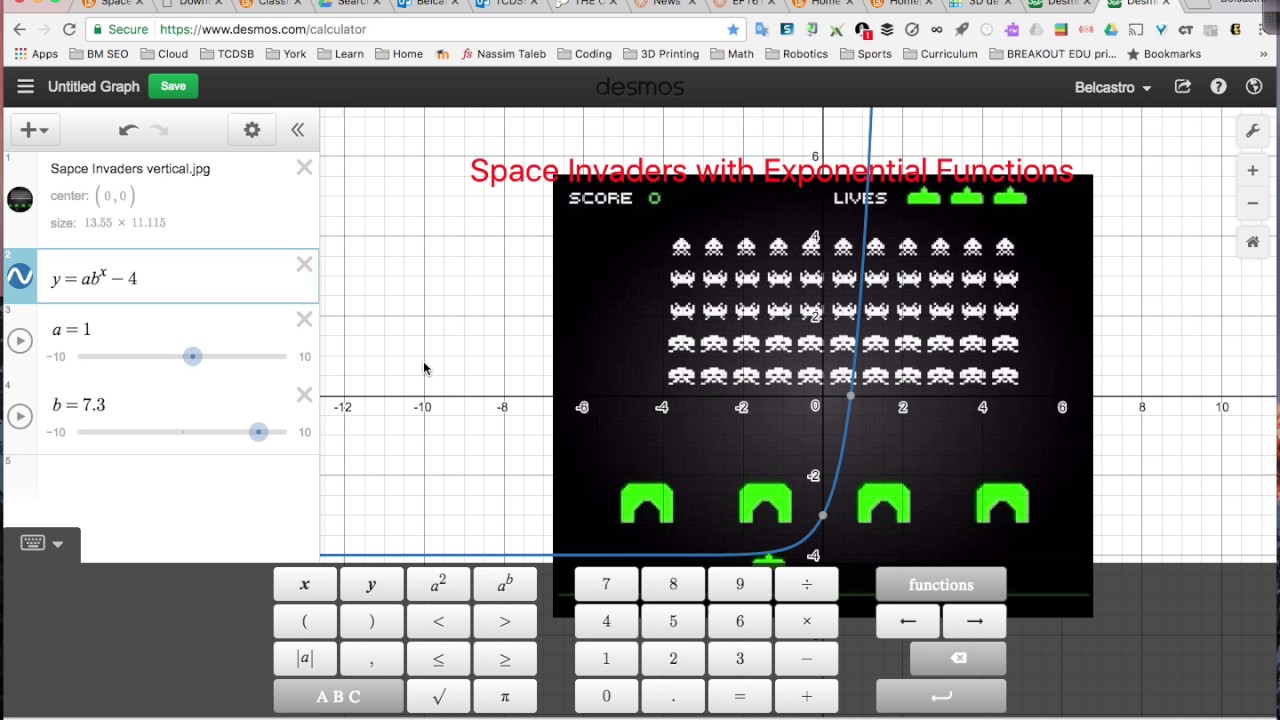Viewport: 1280px width, 720px height.
Task: Delete the slider a=1 expression
Action: [304, 319]
